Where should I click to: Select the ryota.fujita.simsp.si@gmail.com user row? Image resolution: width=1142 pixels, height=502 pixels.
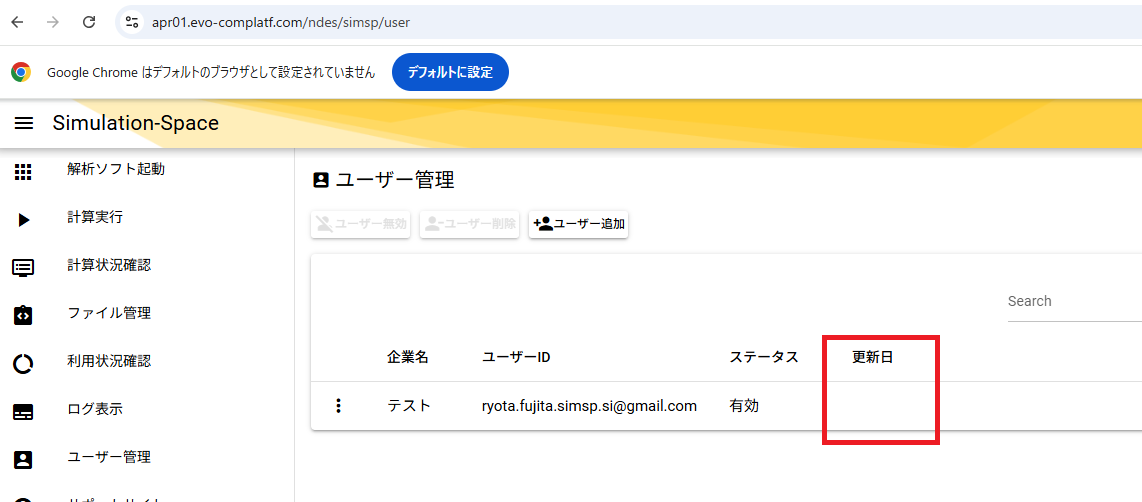click(x=589, y=406)
